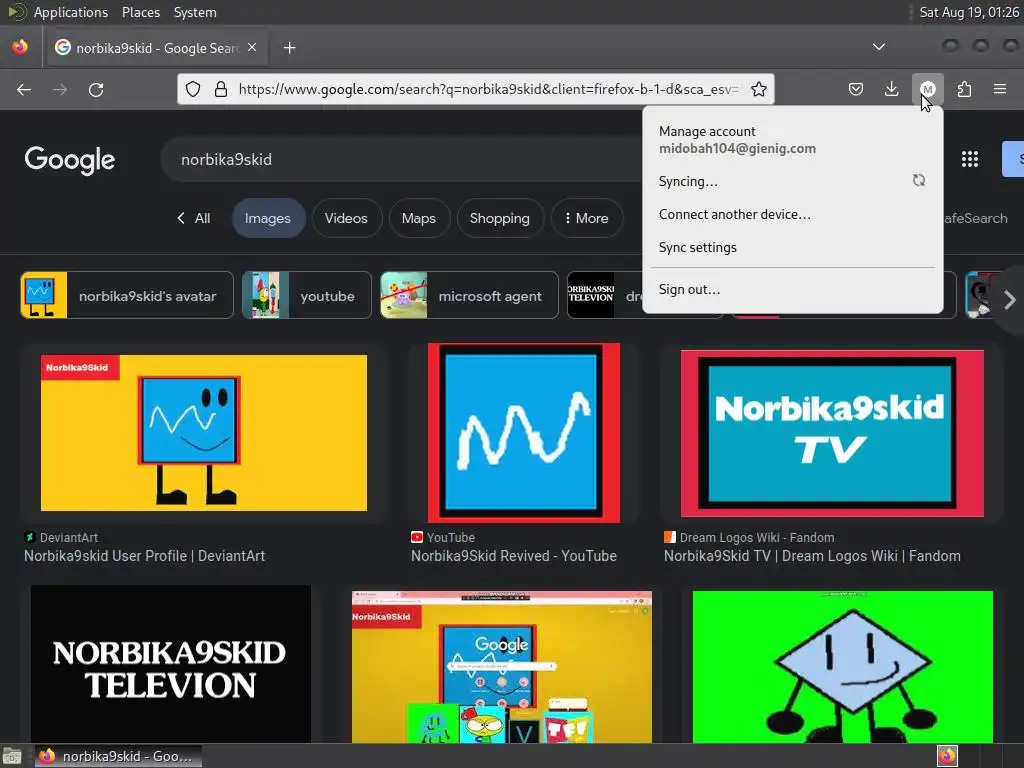The height and width of the screenshot is (768, 1024).
Task: Switch to the Maps search tab
Action: point(419,218)
